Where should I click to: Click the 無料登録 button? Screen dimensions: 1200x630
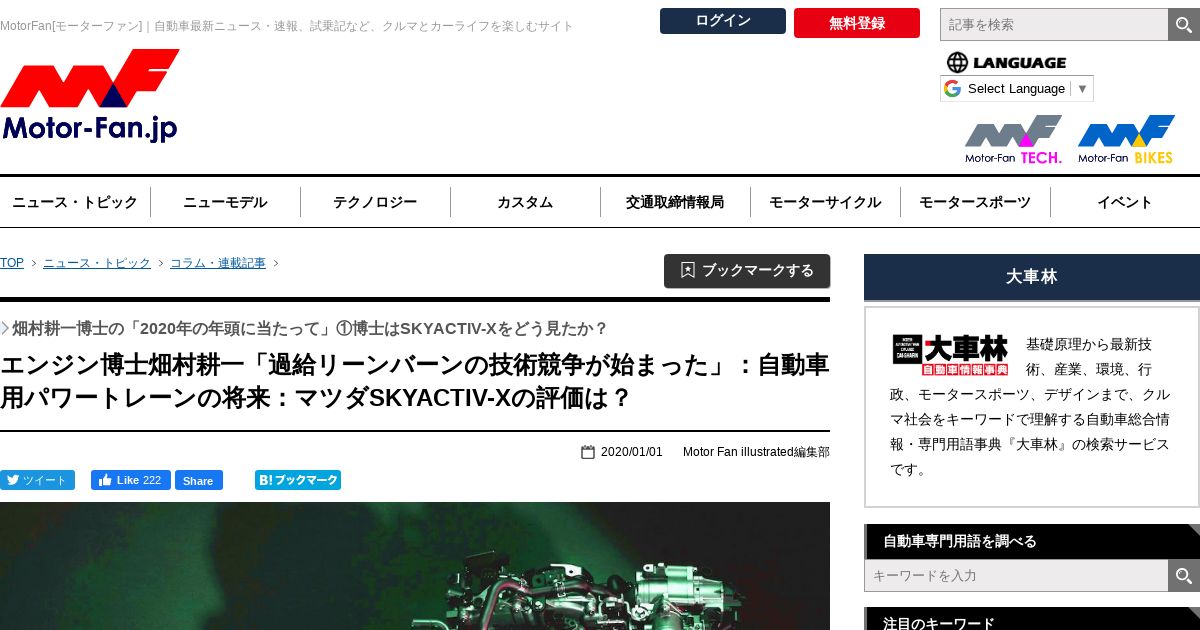coord(857,23)
